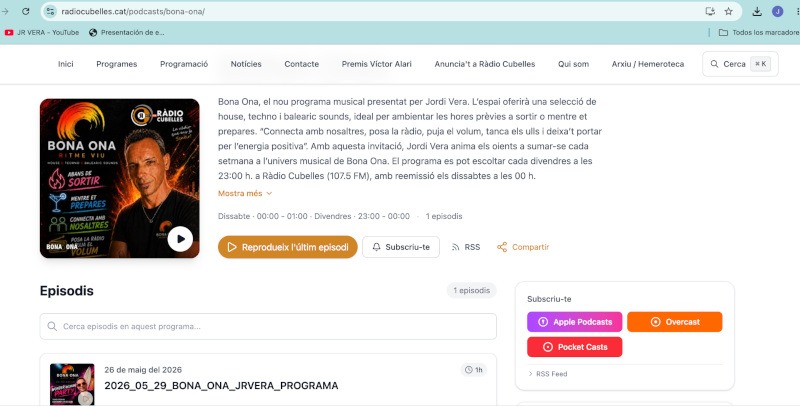Open browser downloads icon
Image resolution: width=800 pixels, height=406 pixels.
(x=757, y=11)
